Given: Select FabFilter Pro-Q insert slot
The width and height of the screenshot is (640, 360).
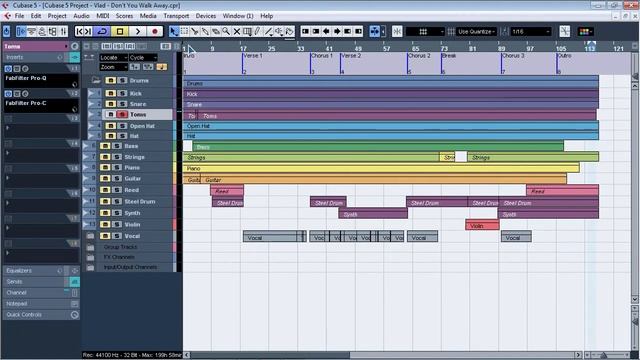Looking at the screenshot, I should point(41,80).
